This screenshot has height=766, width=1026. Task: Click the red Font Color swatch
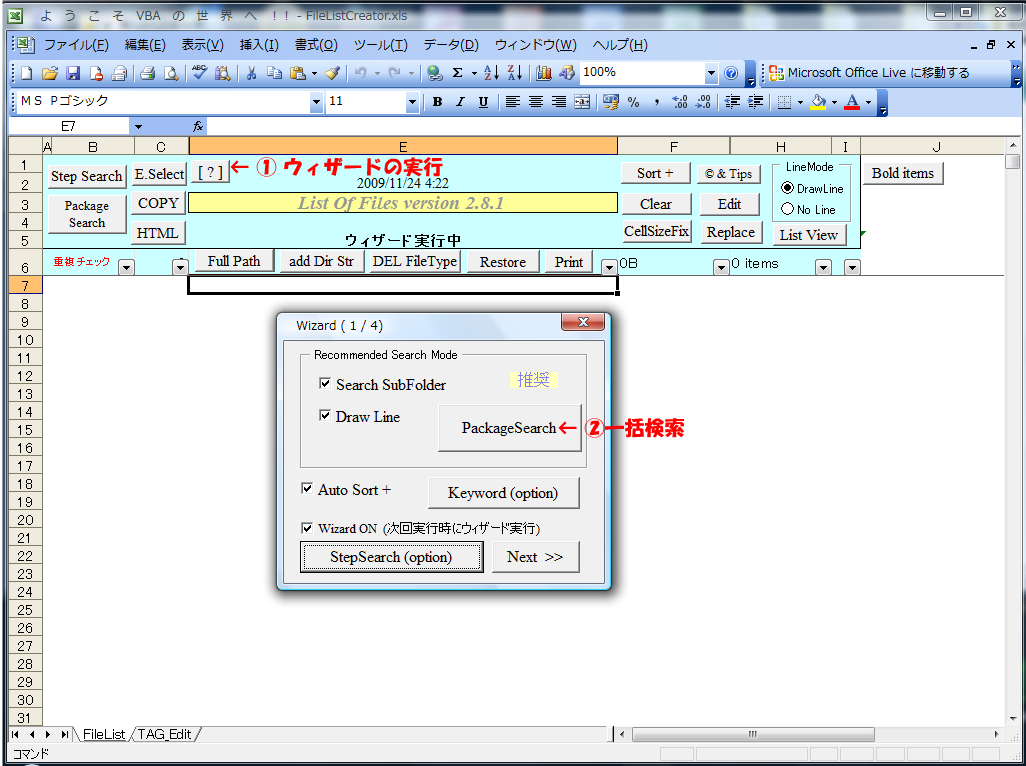(x=851, y=102)
